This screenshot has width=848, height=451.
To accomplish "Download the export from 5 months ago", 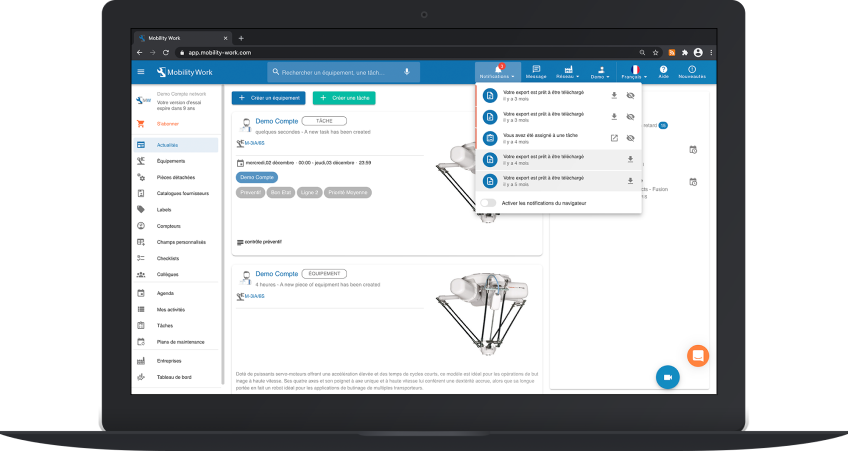I will 630,181.
